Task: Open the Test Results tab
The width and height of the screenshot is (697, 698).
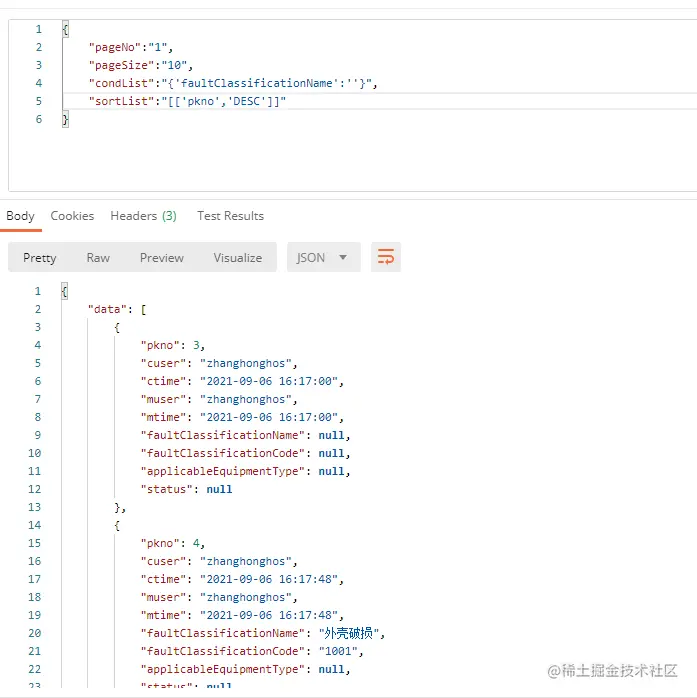Action: click(x=230, y=216)
